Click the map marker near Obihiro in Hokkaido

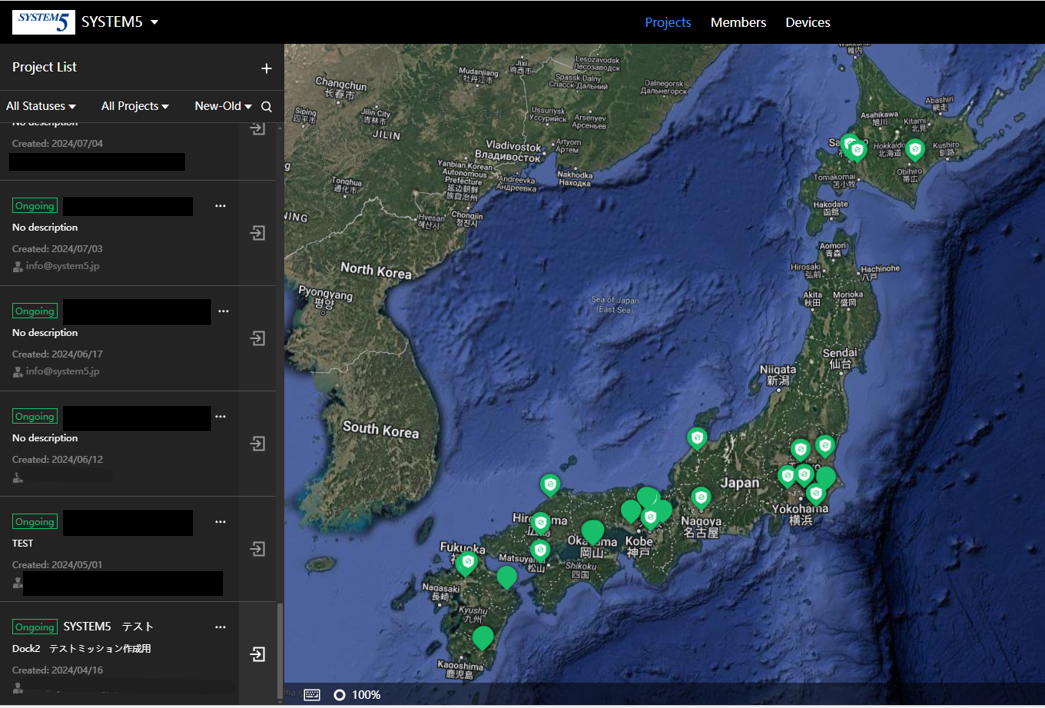[x=915, y=150]
